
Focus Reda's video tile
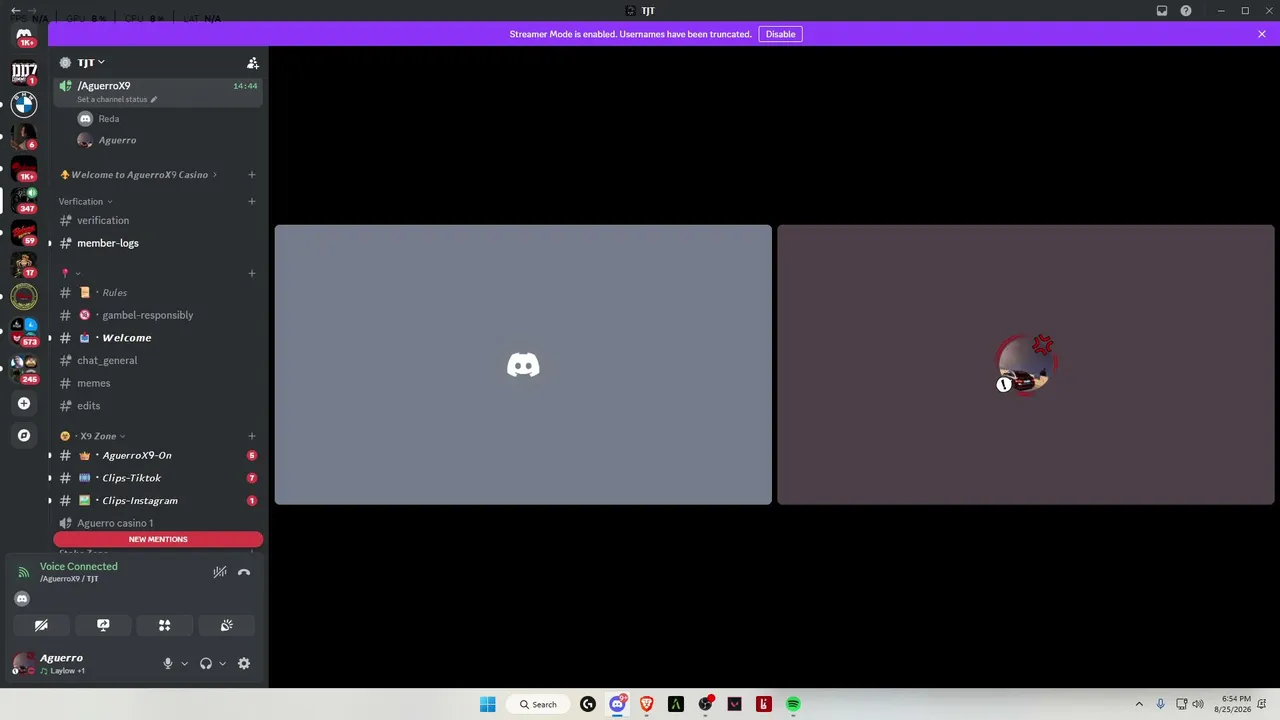(x=523, y=365)
